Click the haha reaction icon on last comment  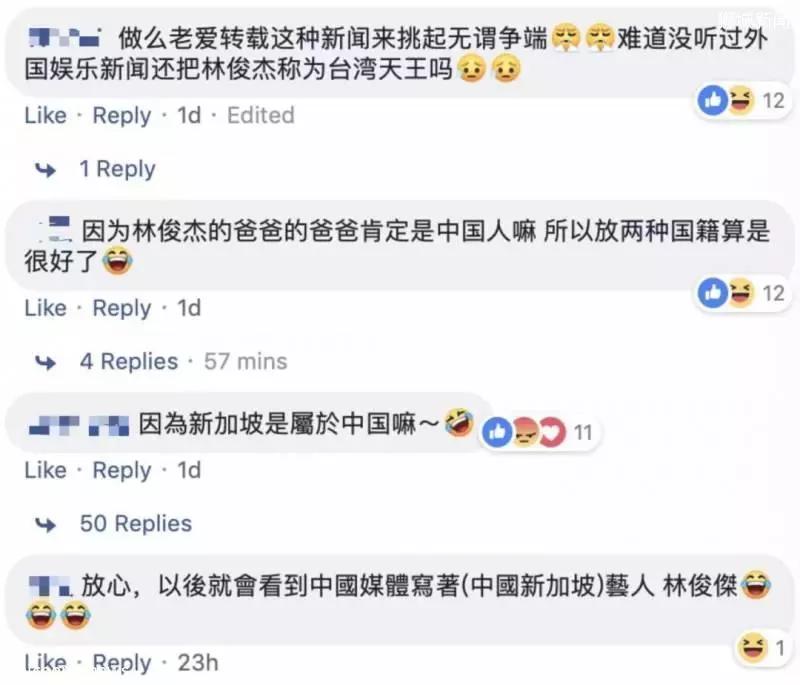click(753, 647)
